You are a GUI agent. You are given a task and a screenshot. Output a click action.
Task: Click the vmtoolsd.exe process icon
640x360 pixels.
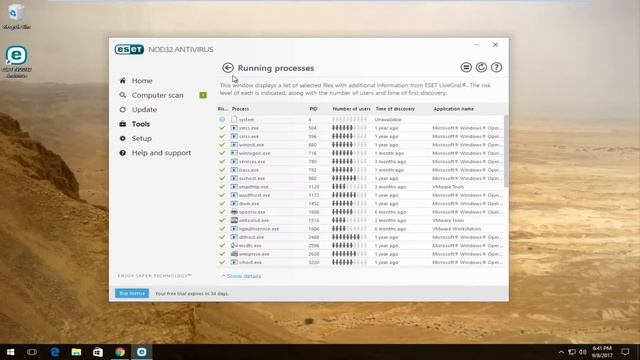(234, 220)
